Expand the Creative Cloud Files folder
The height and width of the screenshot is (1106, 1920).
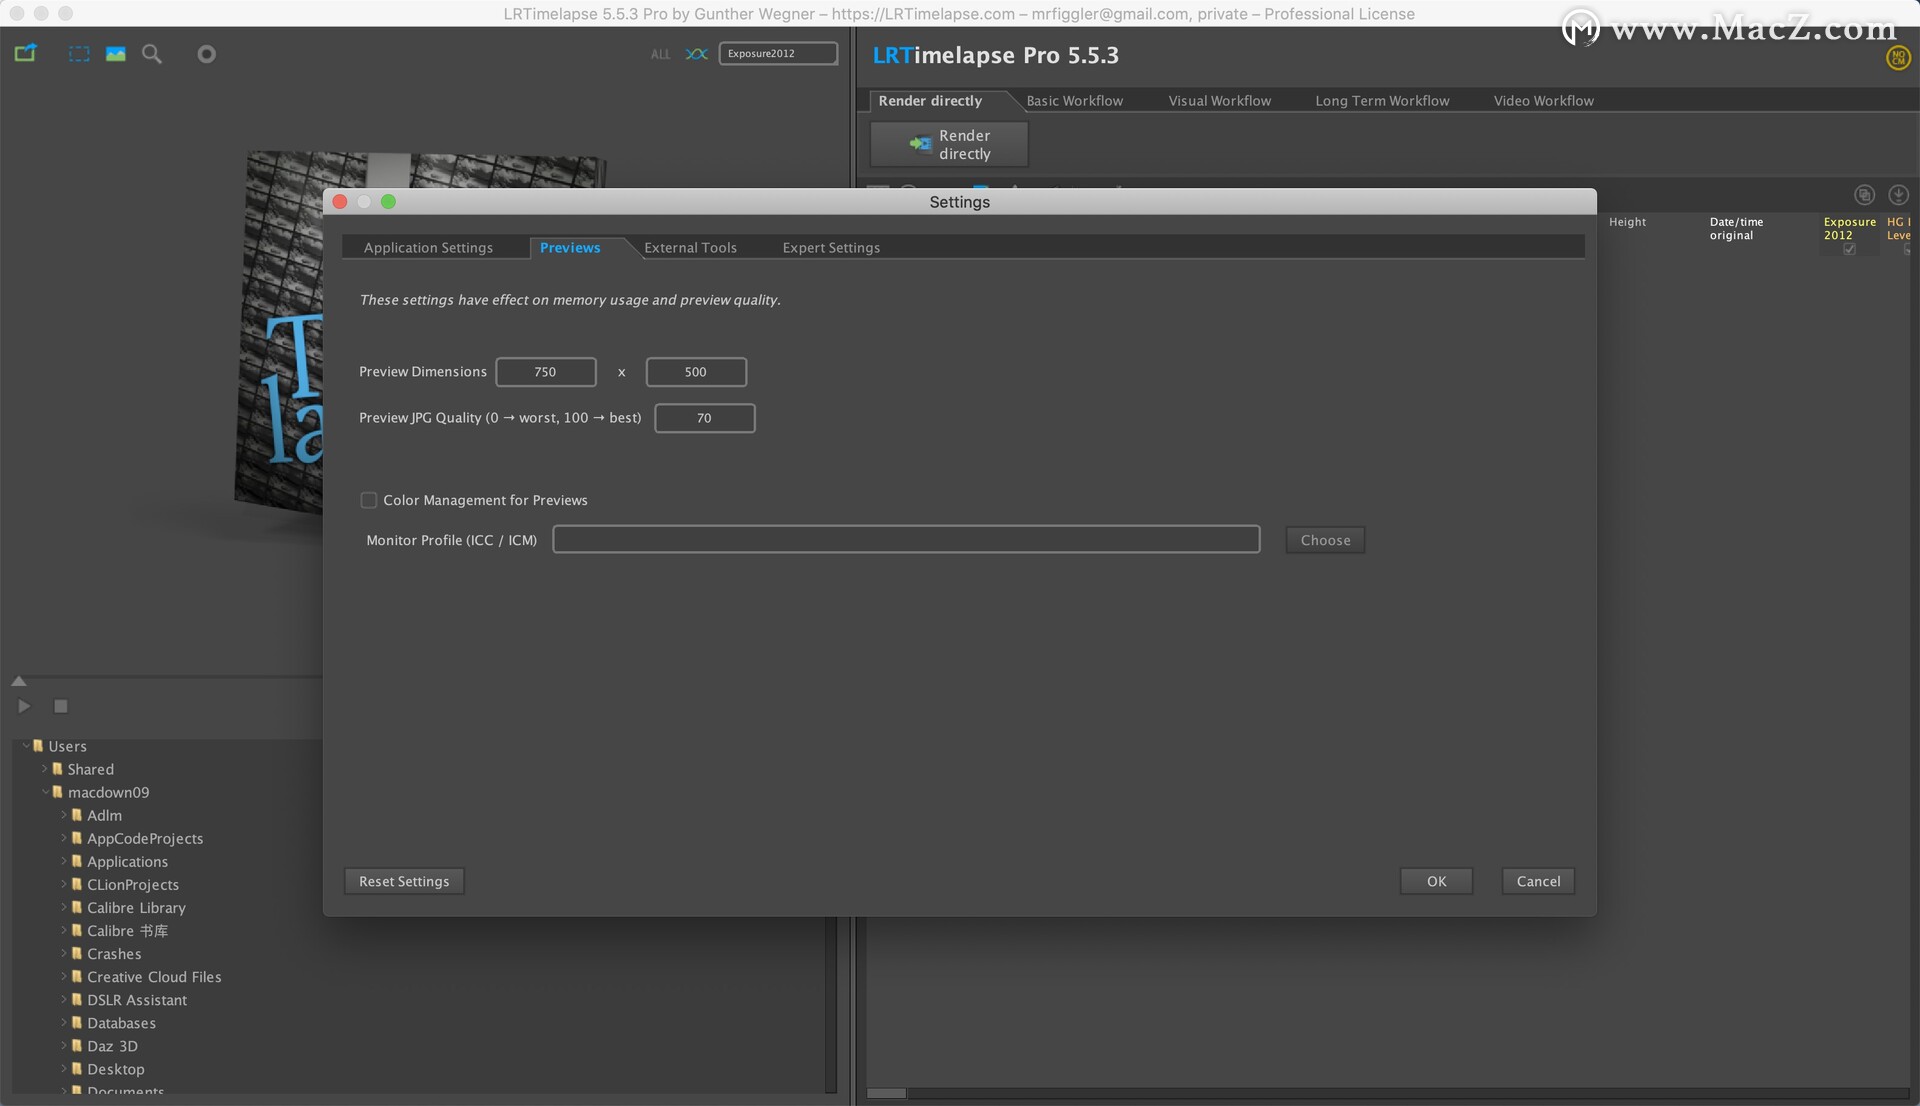(64, 977)
